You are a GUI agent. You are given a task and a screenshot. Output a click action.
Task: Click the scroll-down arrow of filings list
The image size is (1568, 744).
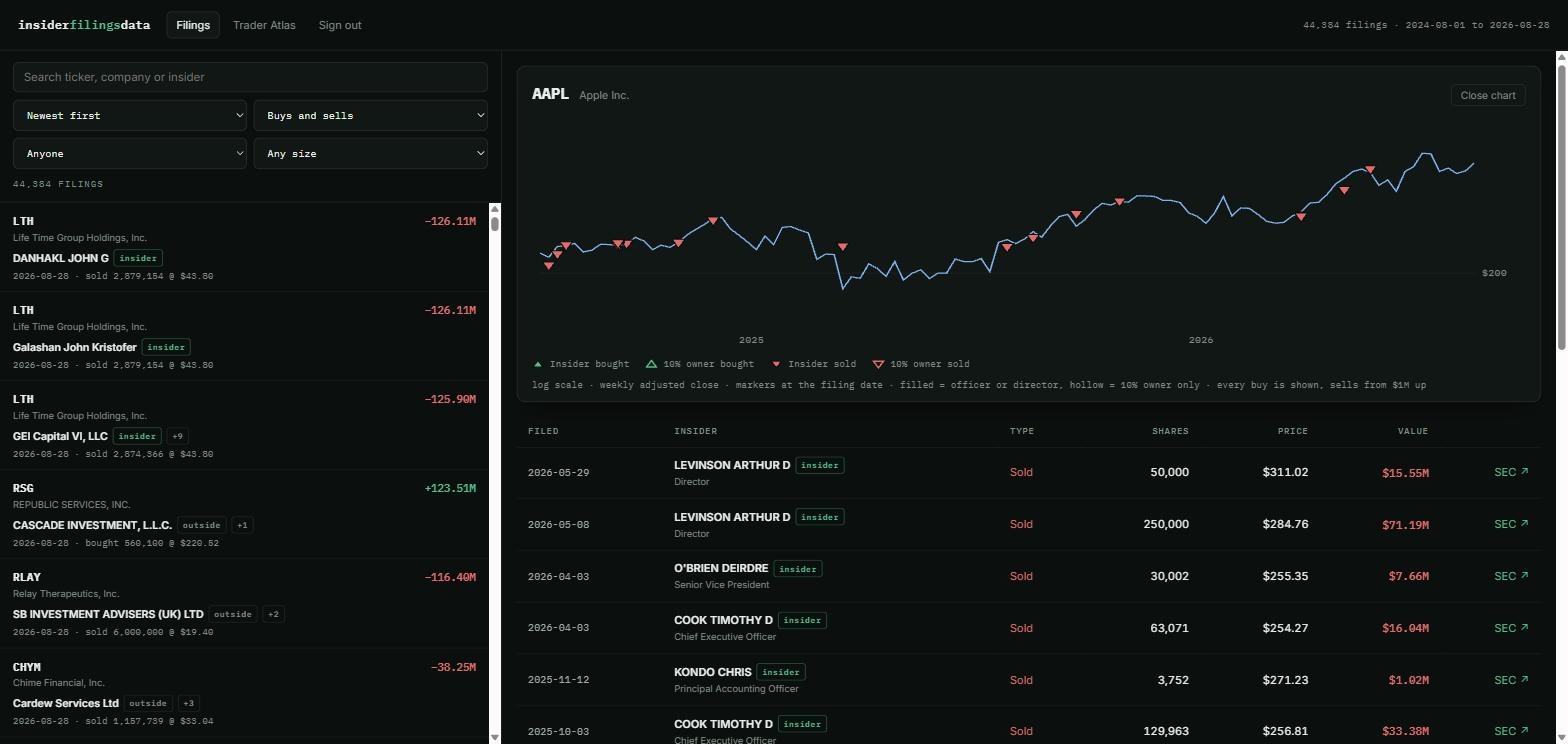494,737
